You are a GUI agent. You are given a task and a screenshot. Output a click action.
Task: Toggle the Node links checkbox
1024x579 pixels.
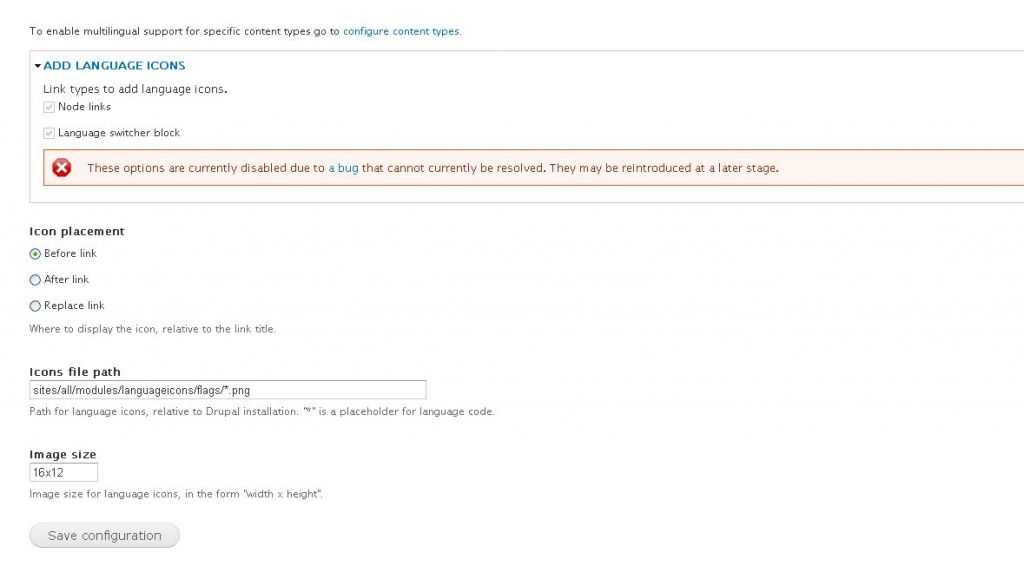[x=49, y=107]
